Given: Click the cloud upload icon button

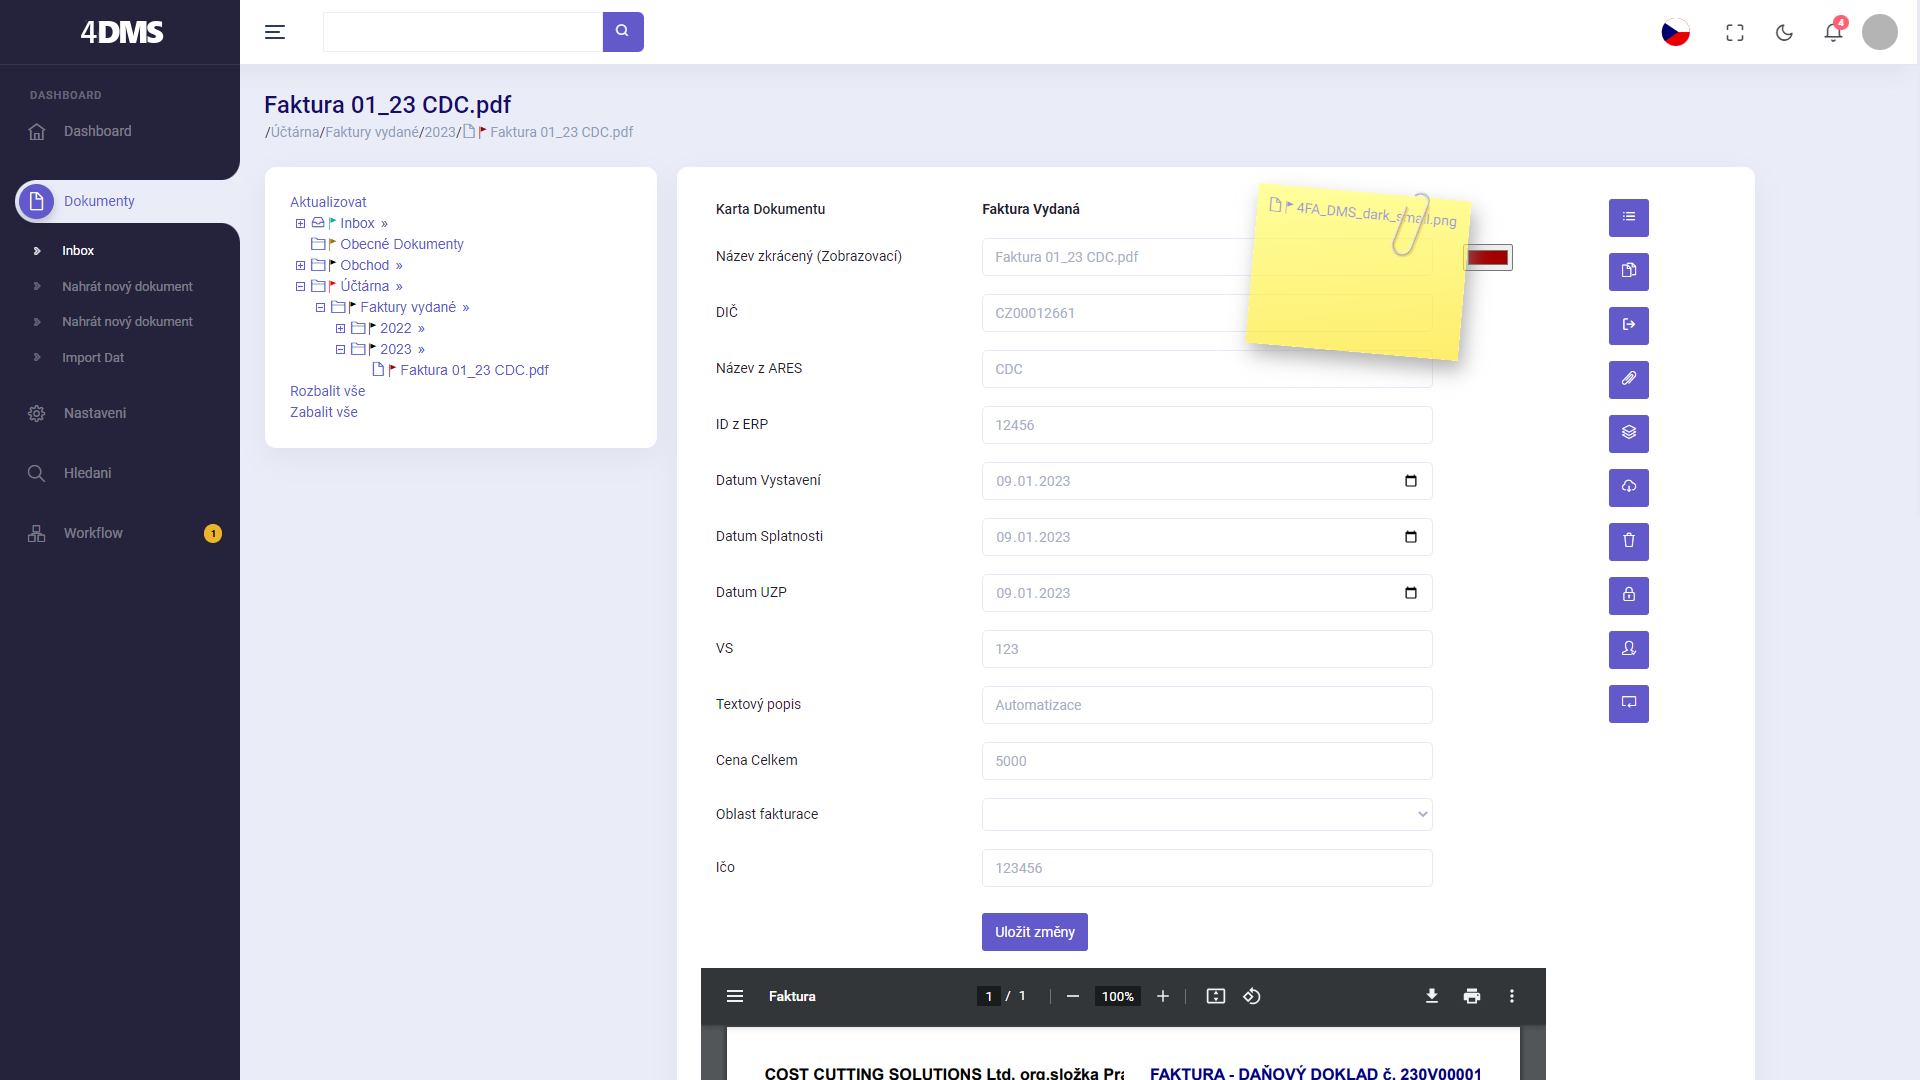Looking at the screenshot, I should tap(1628, 488).
